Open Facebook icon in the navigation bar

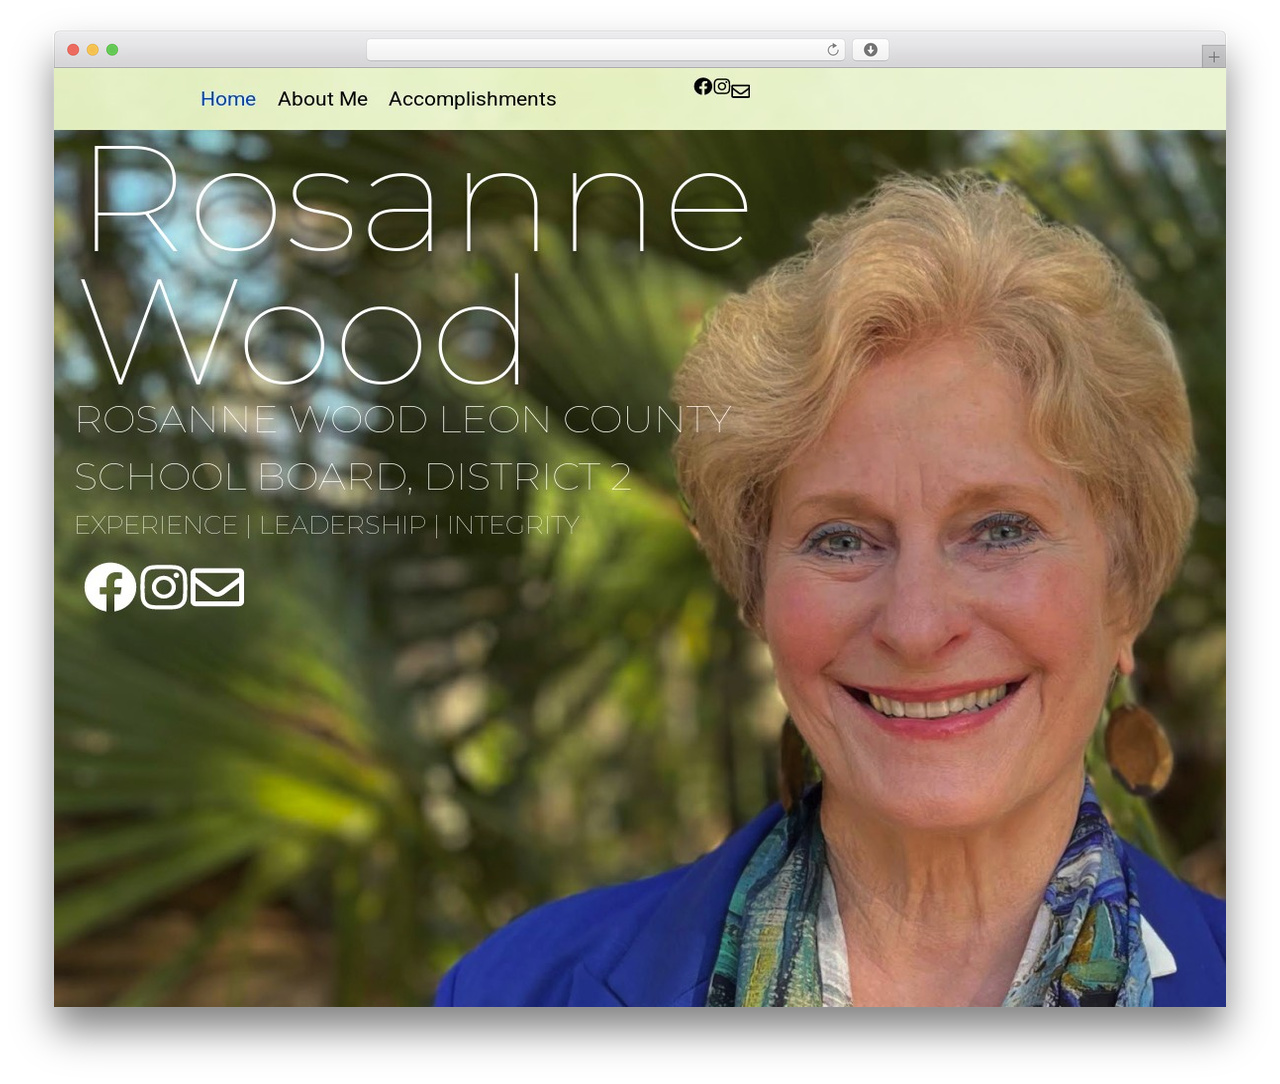coord(703,87)
